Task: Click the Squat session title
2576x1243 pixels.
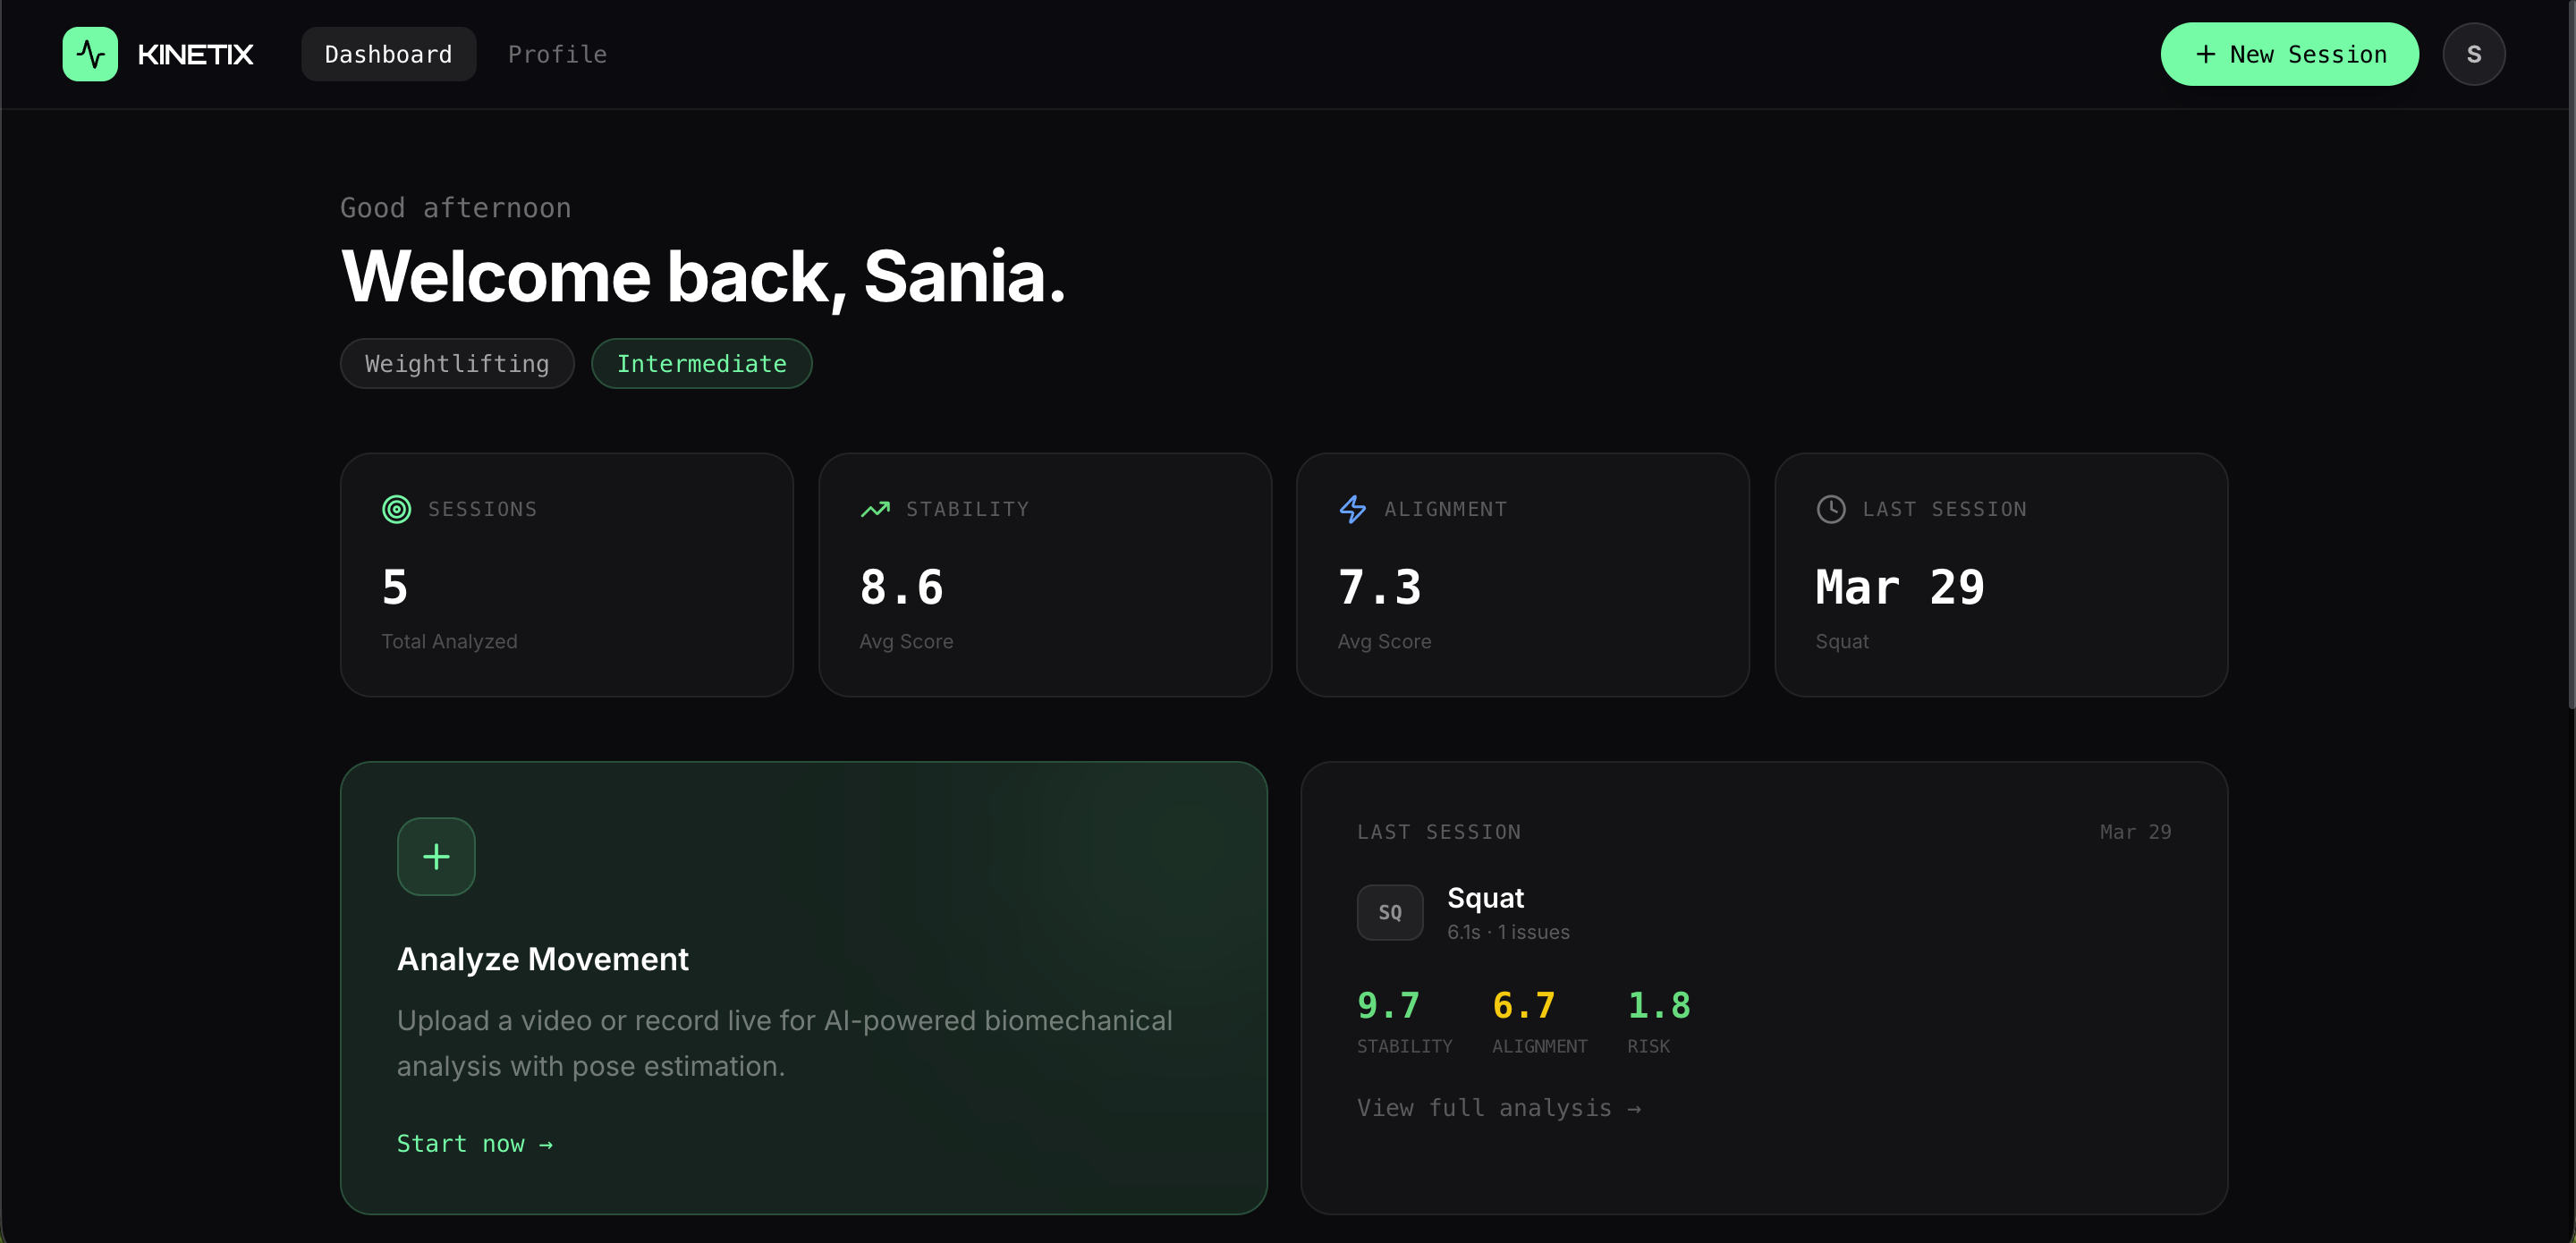Action: [x=1485, y=897]
